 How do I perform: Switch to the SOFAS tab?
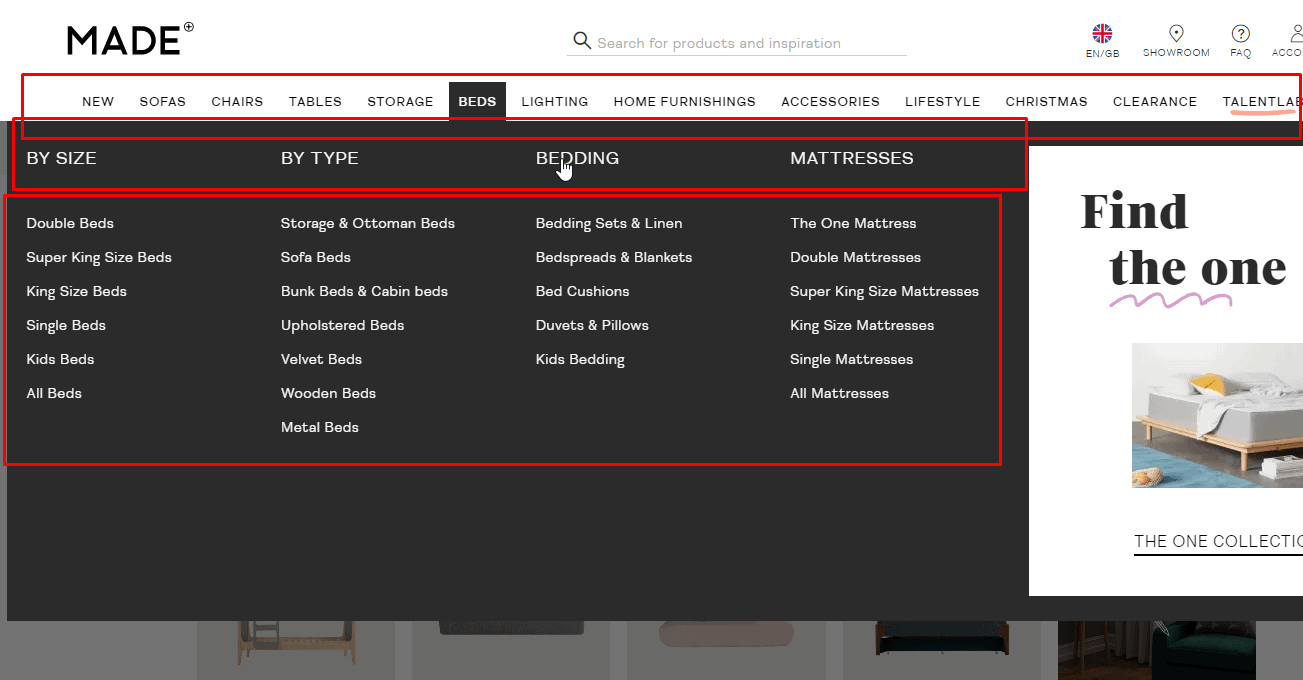[162, 101]
